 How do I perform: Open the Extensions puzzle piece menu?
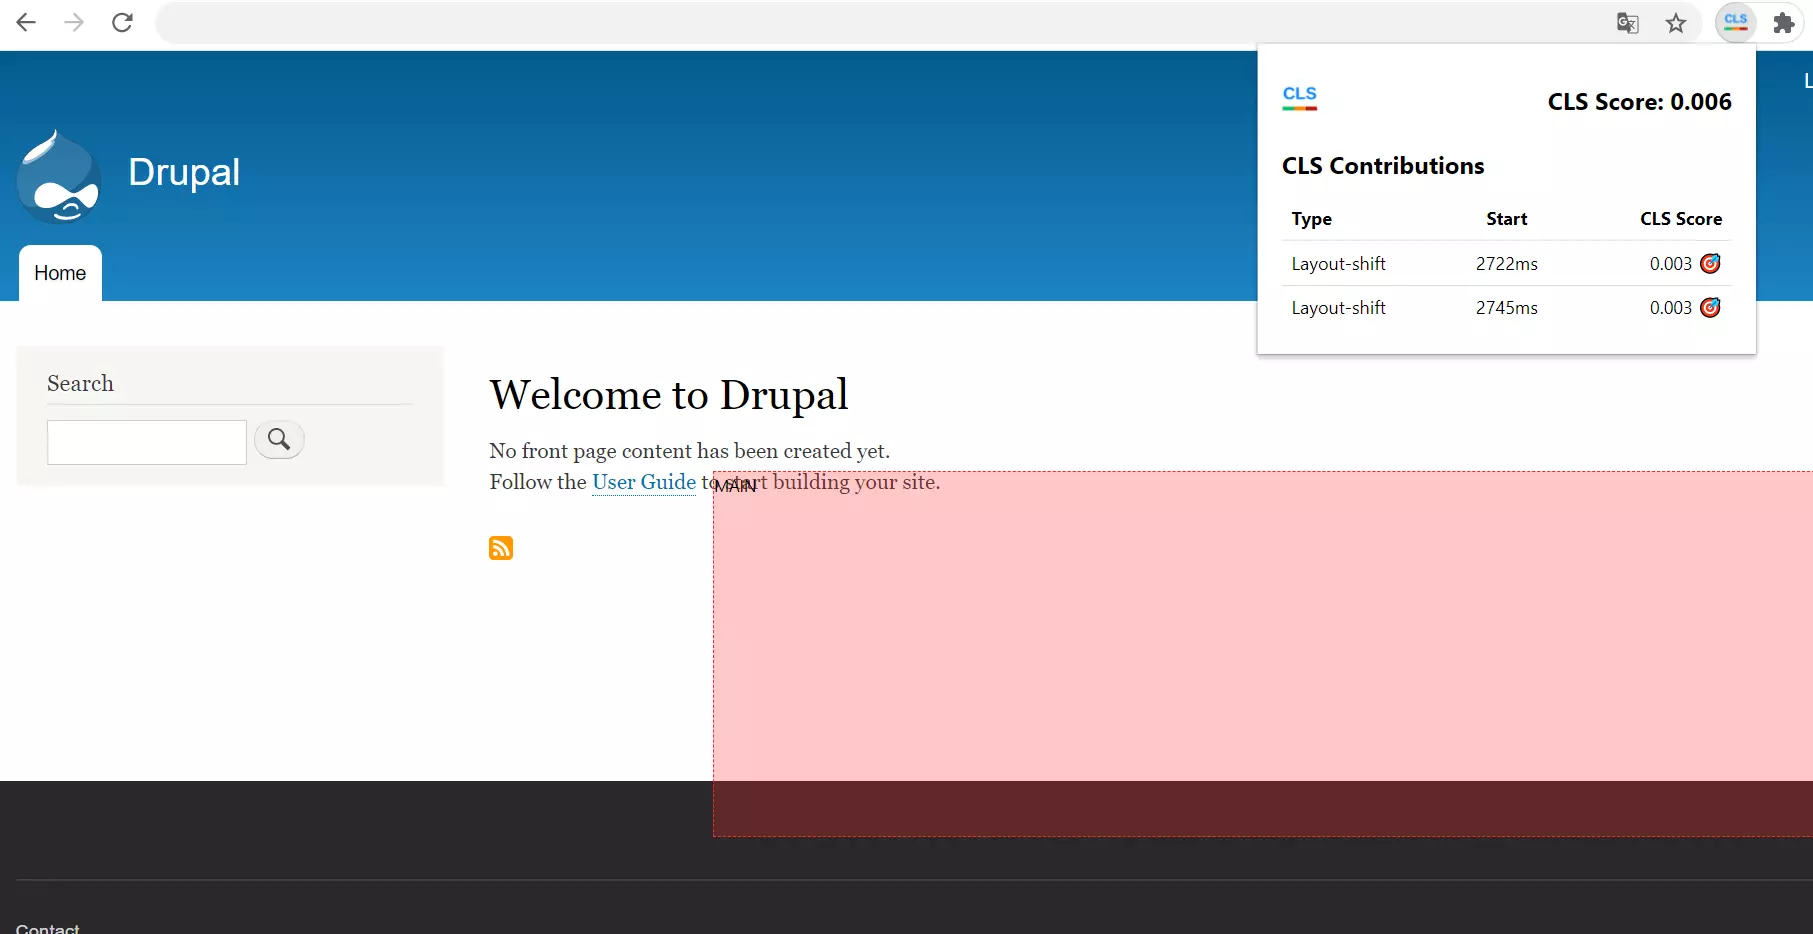coord(1783,23)
